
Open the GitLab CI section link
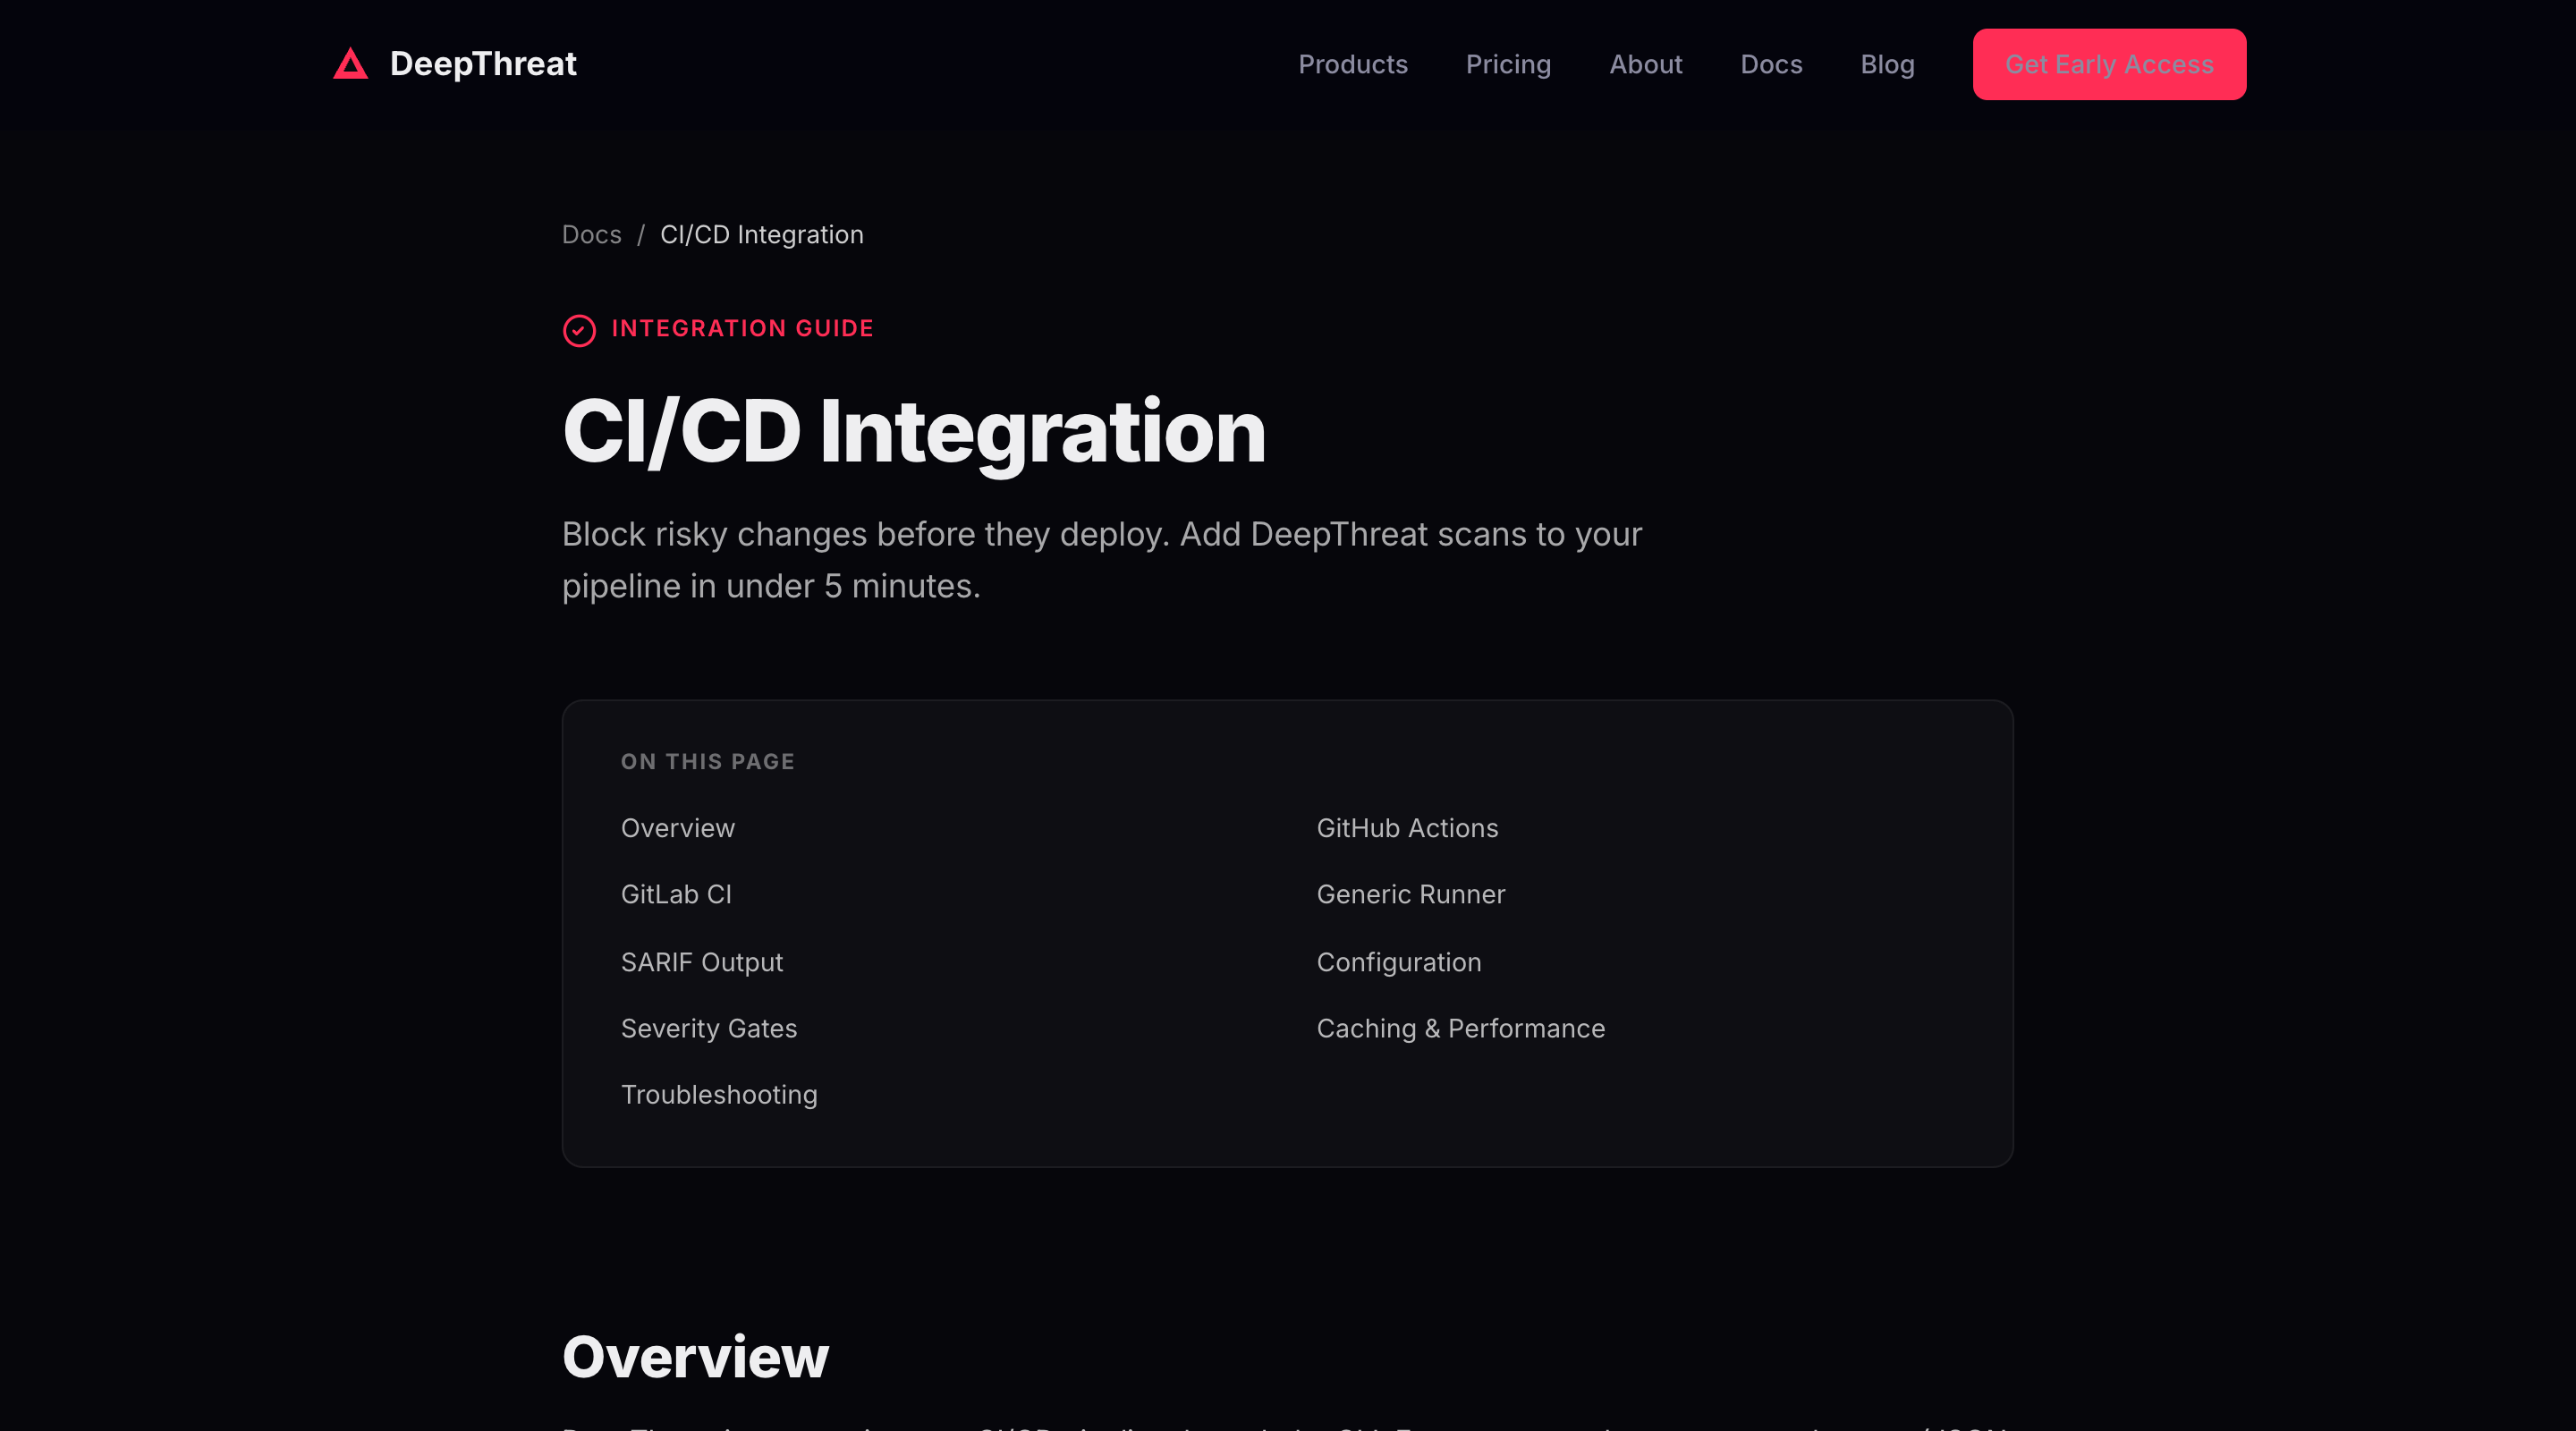(676, 894)
